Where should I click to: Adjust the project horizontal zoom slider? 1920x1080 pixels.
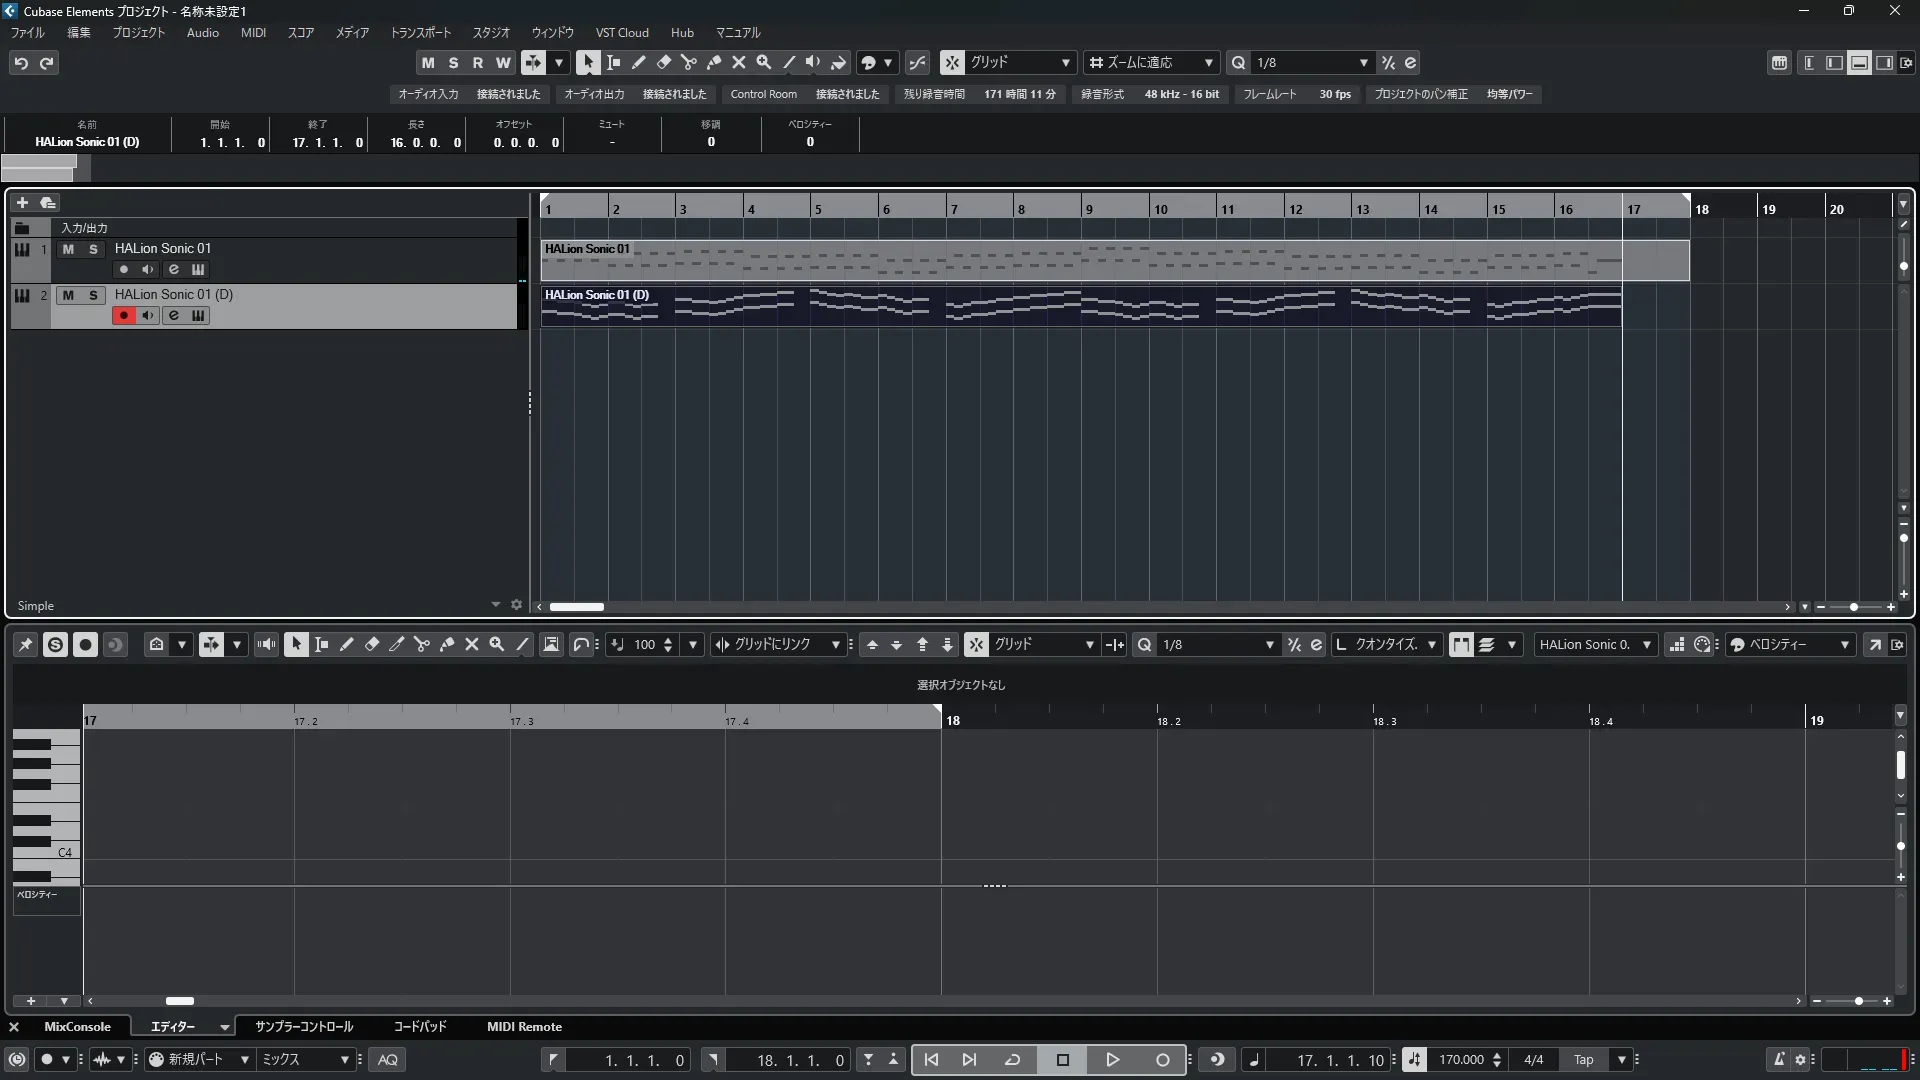point(1853,607)
